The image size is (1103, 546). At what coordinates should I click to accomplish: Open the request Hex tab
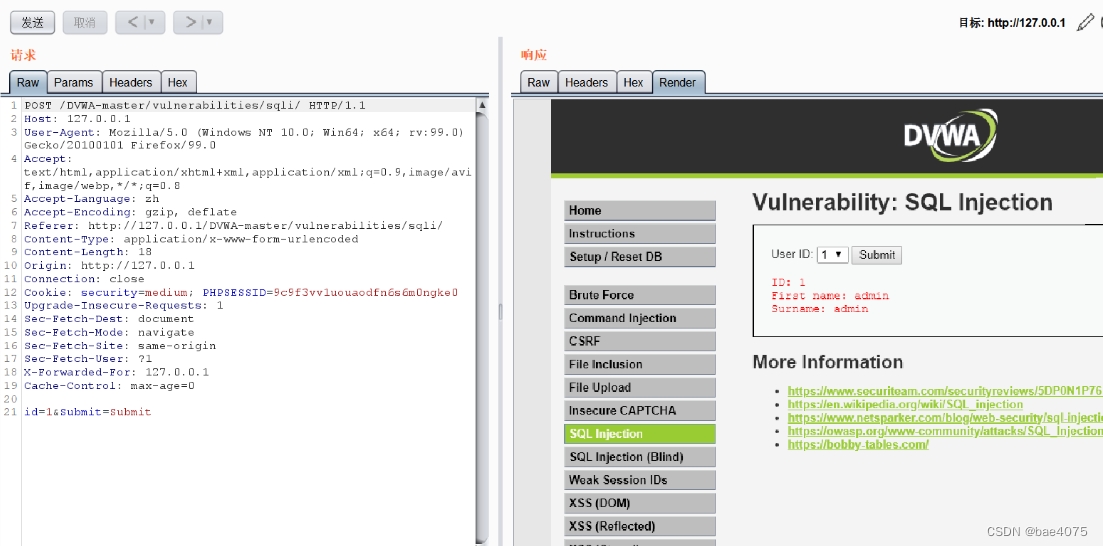pyautogui.click(x=178, y=82)
